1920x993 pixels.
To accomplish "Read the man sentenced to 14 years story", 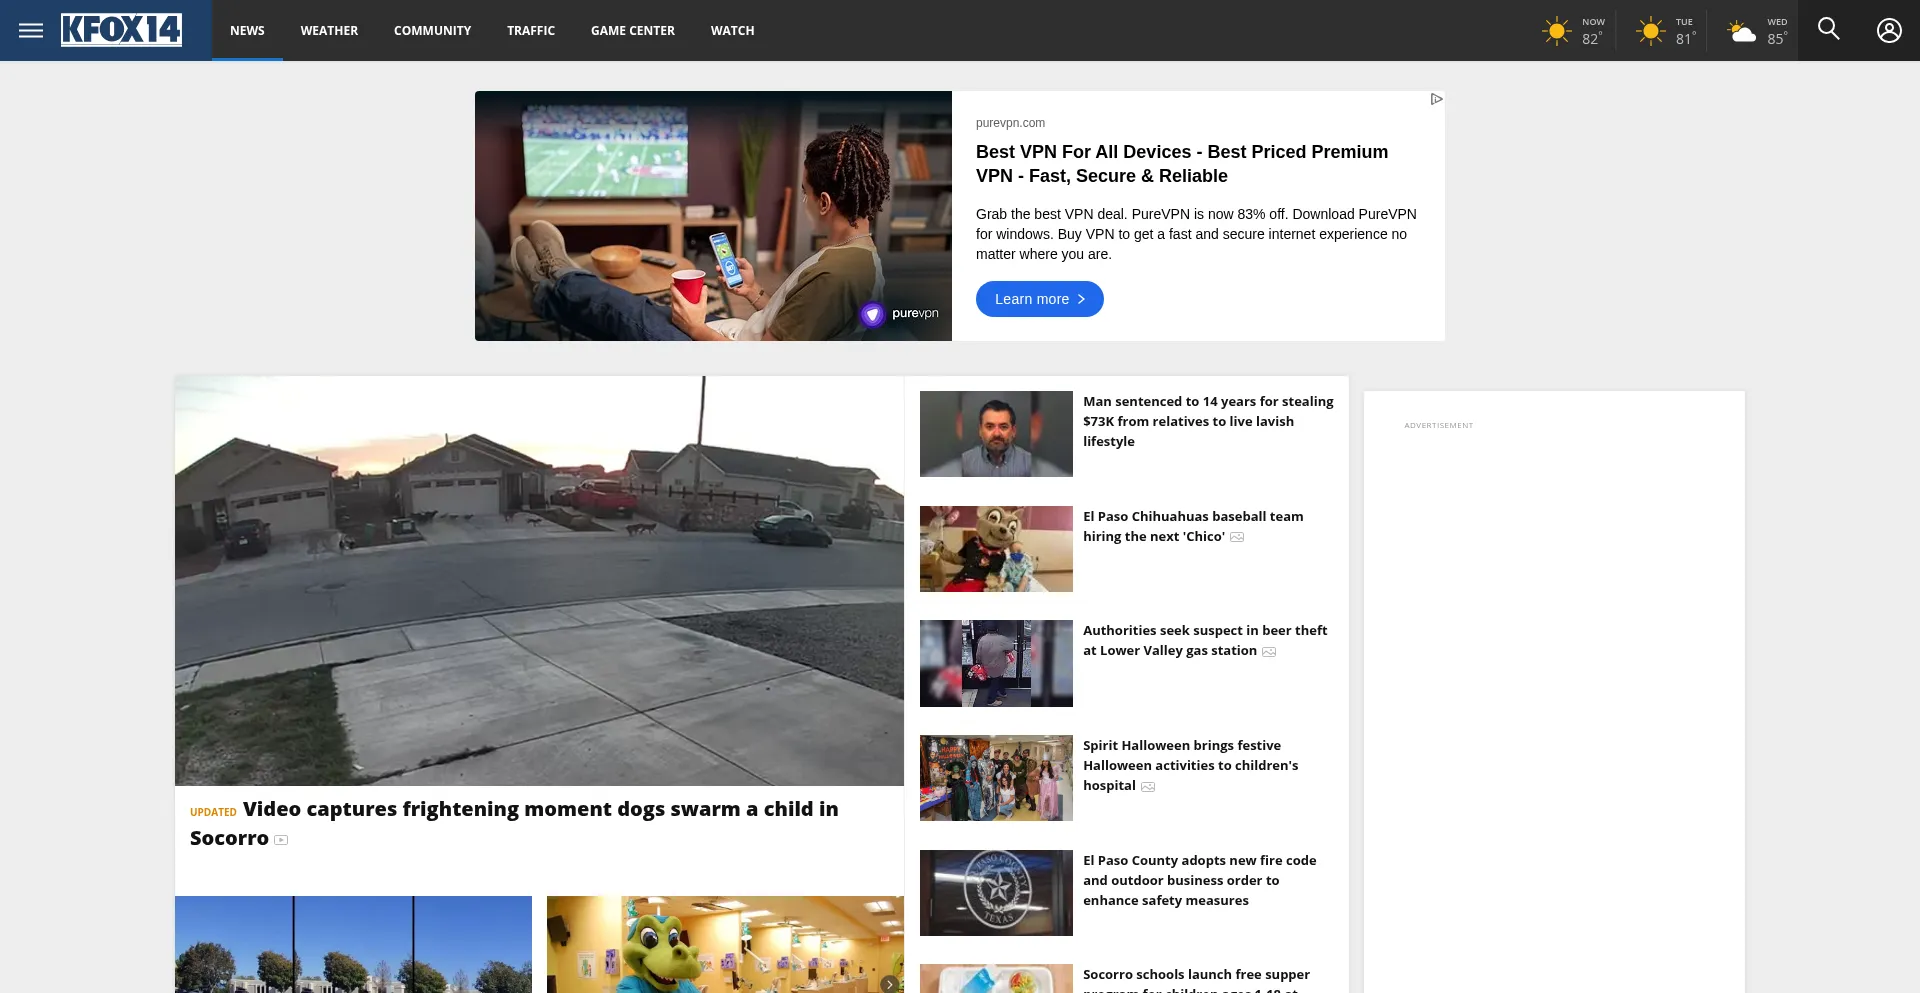I will tap(1207, 421).
